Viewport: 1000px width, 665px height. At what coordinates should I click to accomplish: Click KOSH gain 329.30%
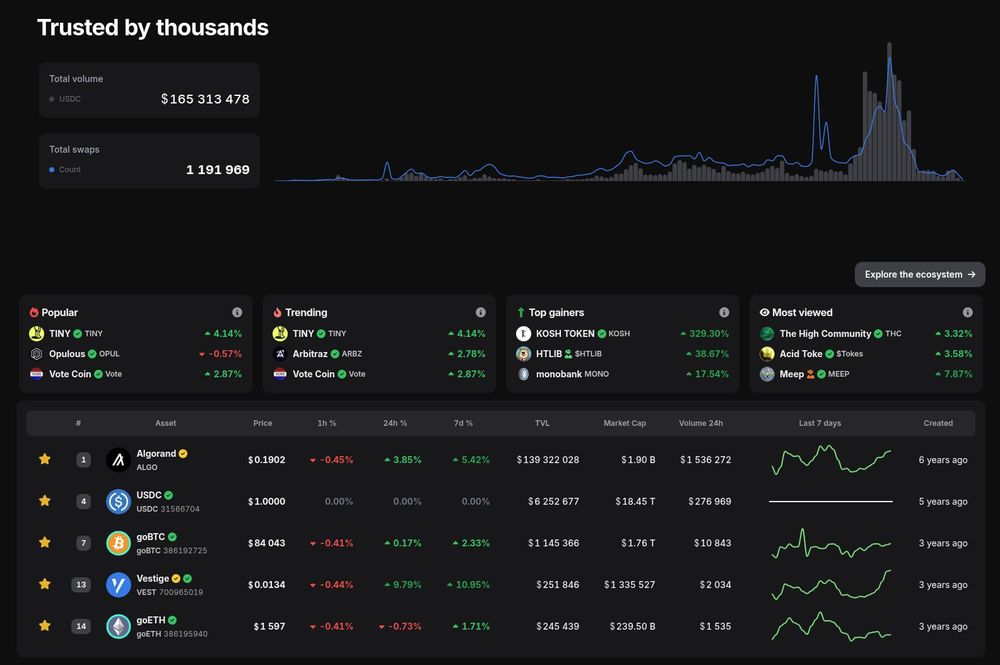pyautogui.click(x=705, y=333)
